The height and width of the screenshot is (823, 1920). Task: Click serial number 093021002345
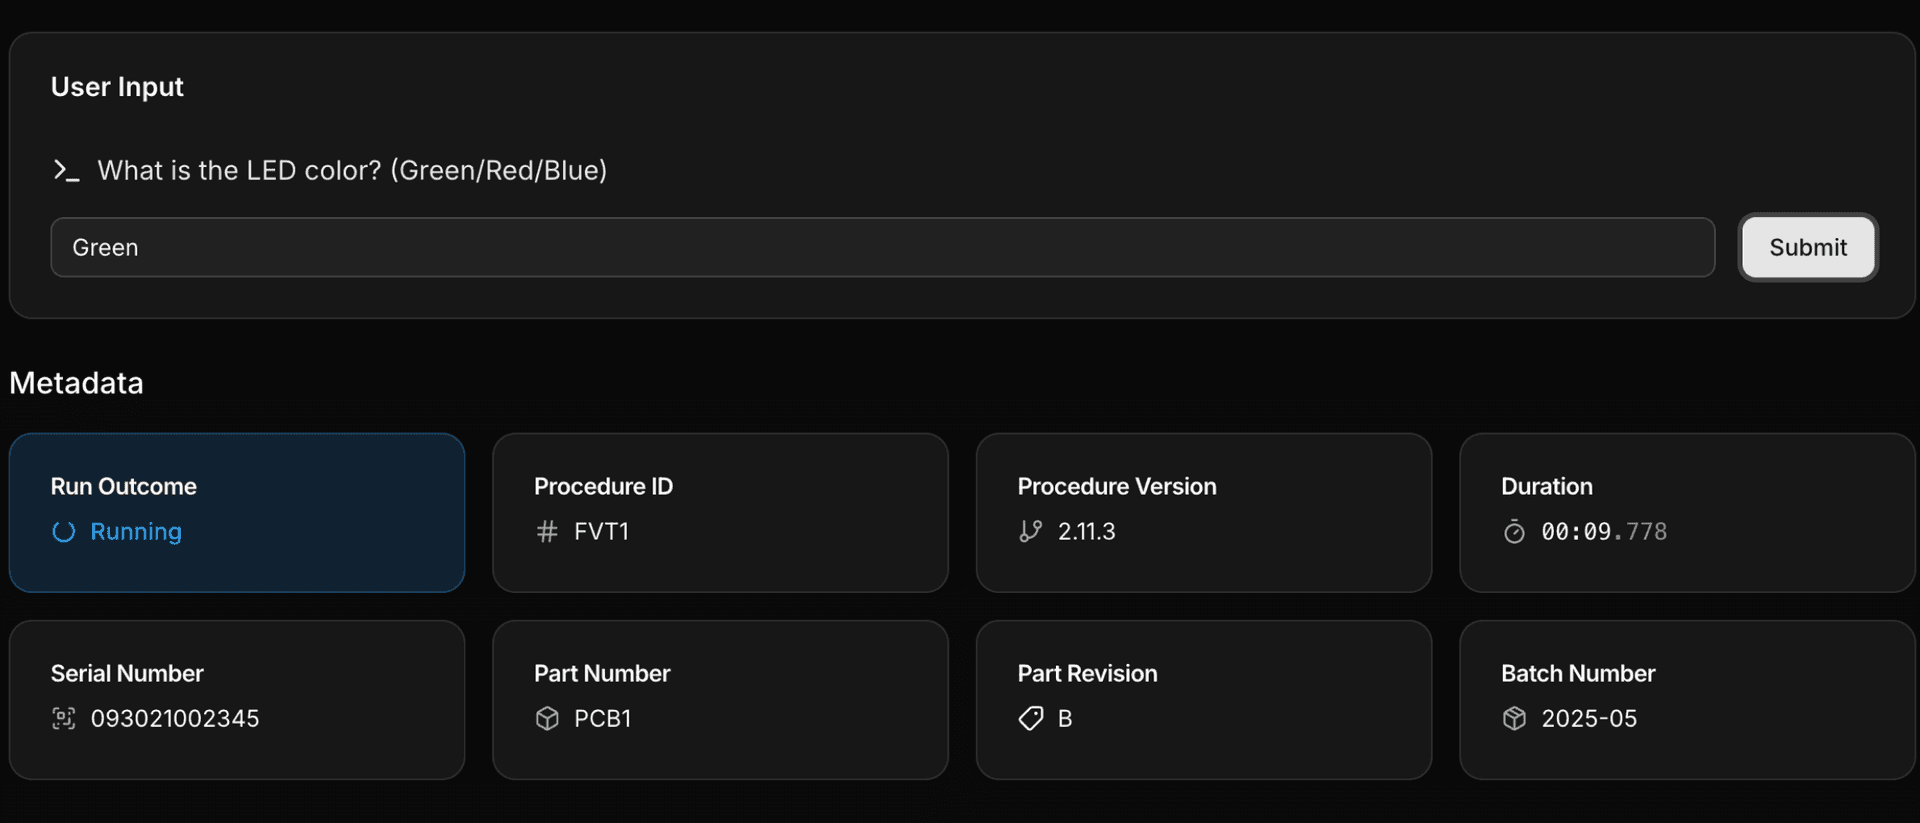point(175,719)
